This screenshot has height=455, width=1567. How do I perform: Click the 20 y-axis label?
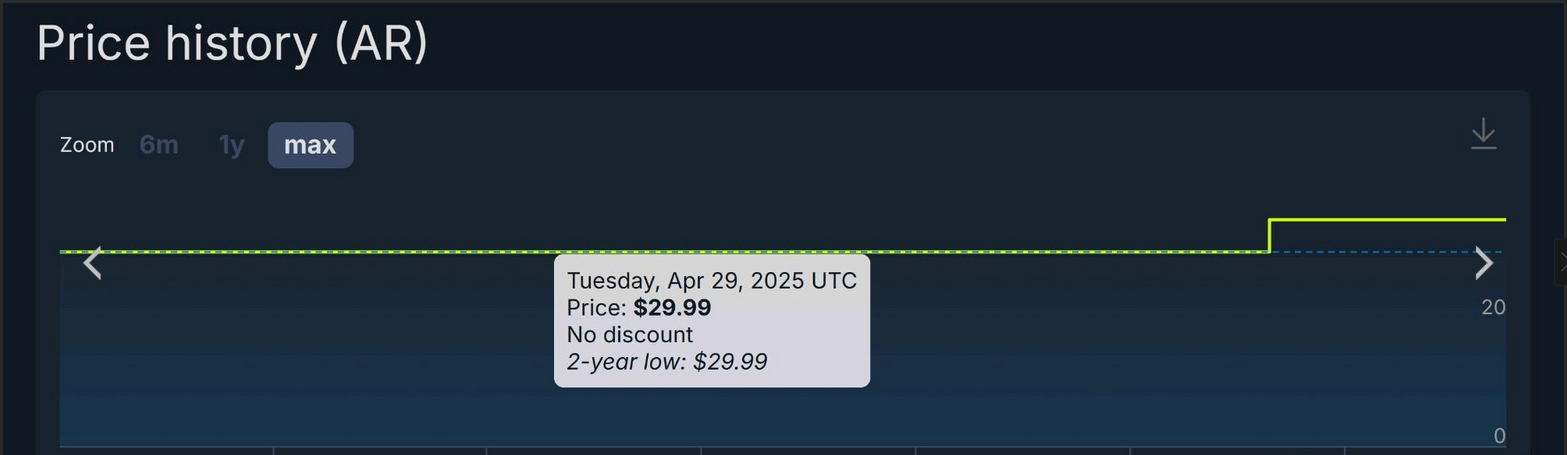[1493, 307]
